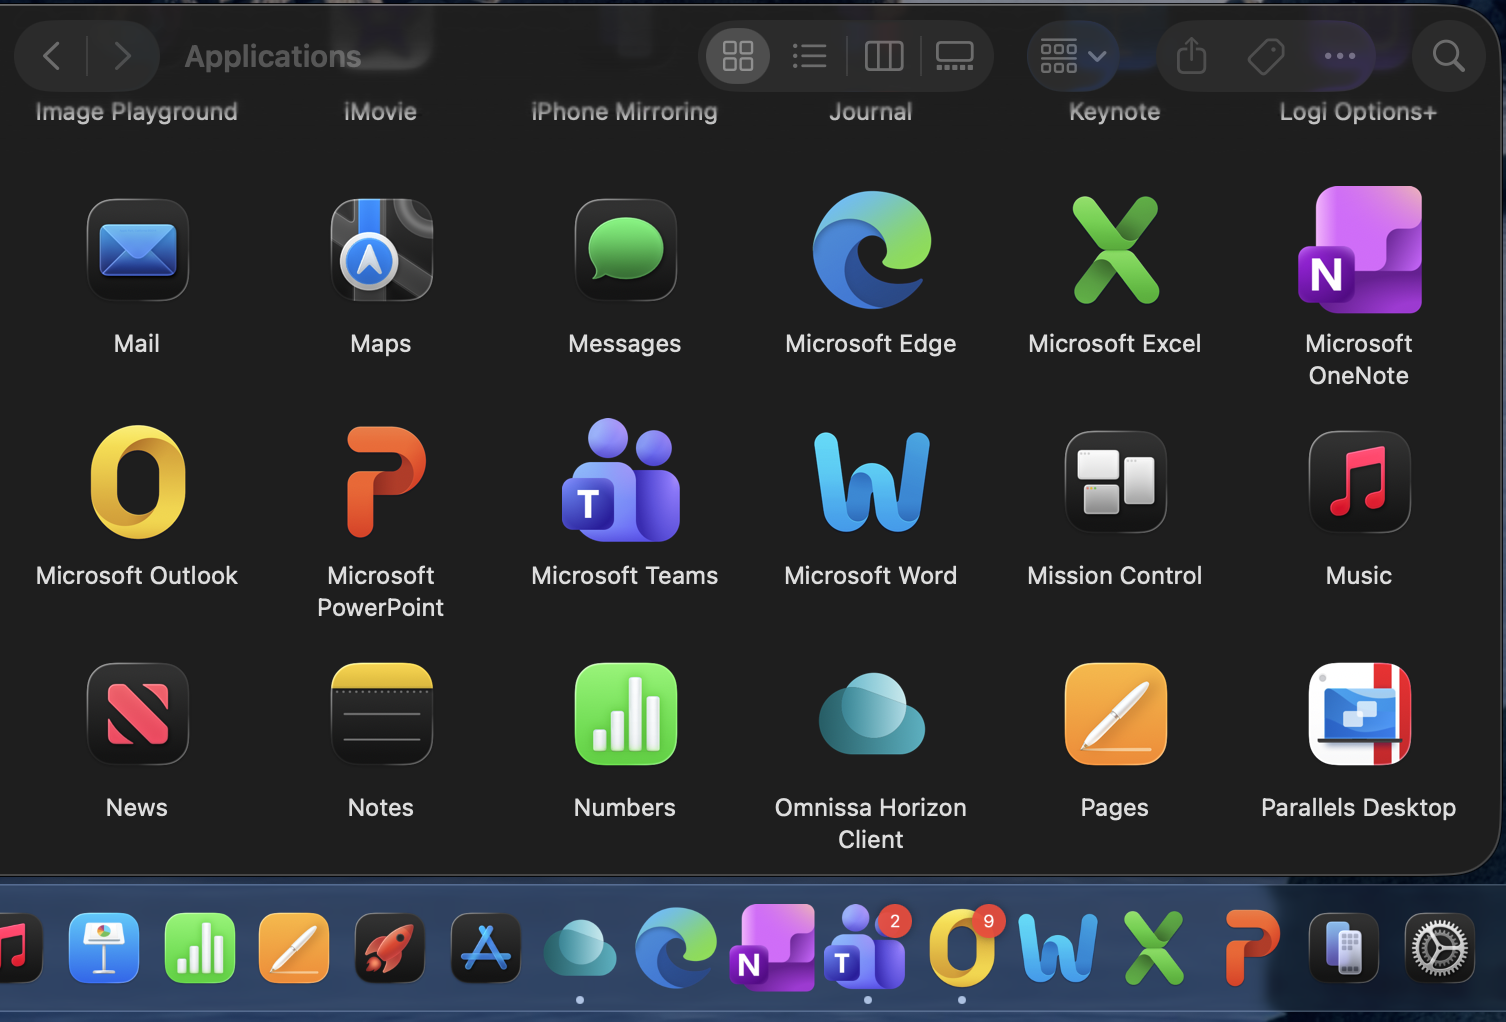The height and width of the screenshot is (1022, 1506).
Task: Open the More actions ellipsis menu
Action: point(1340,56)
